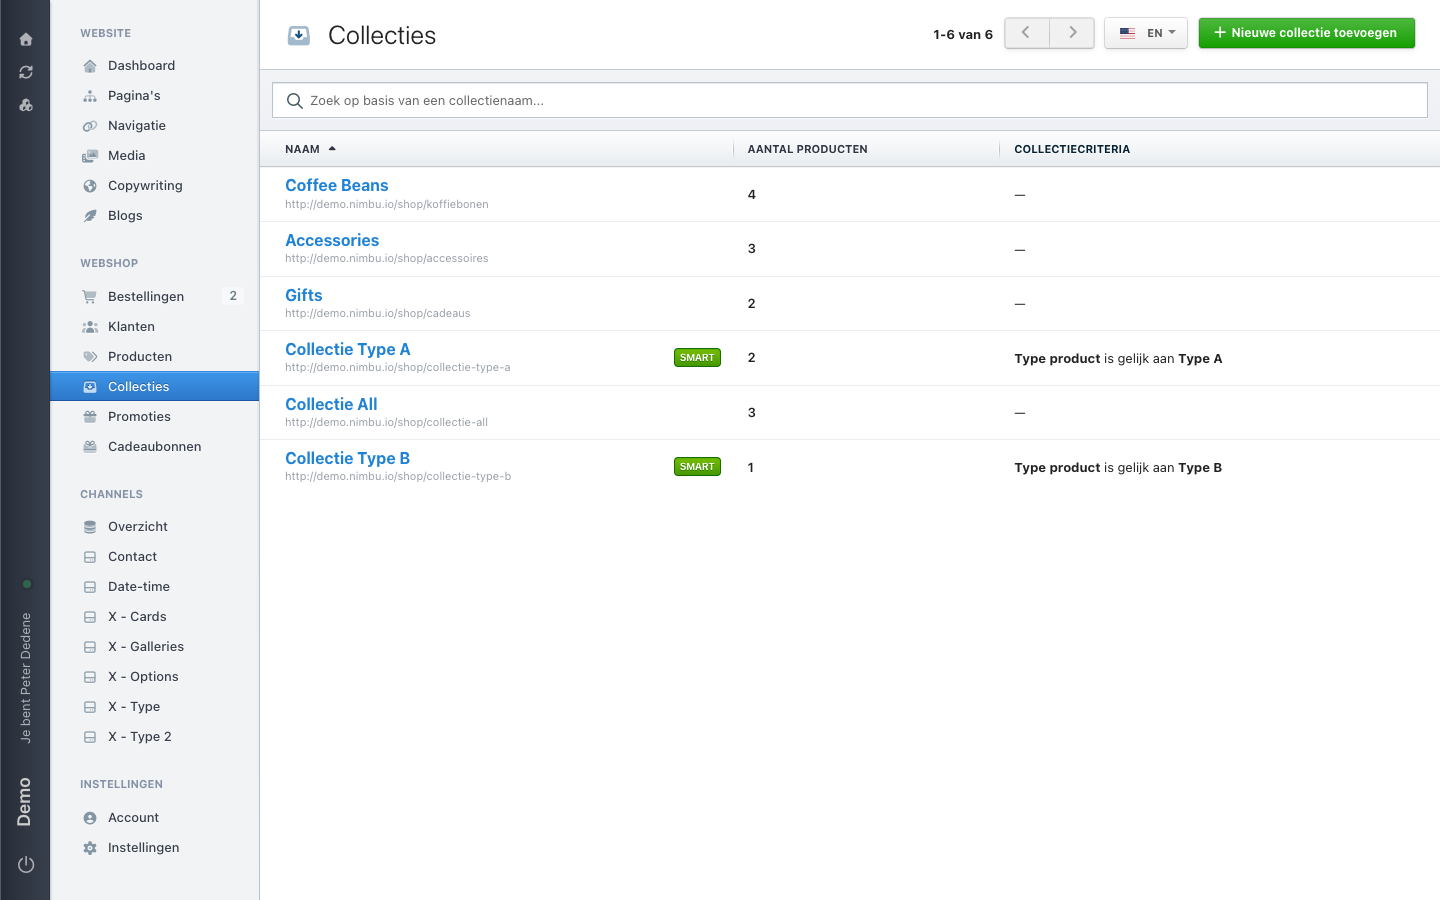Open the Collectie All link
This screenshot has height=900, width=1440.
pyautogui.click(x=331, y=404)
